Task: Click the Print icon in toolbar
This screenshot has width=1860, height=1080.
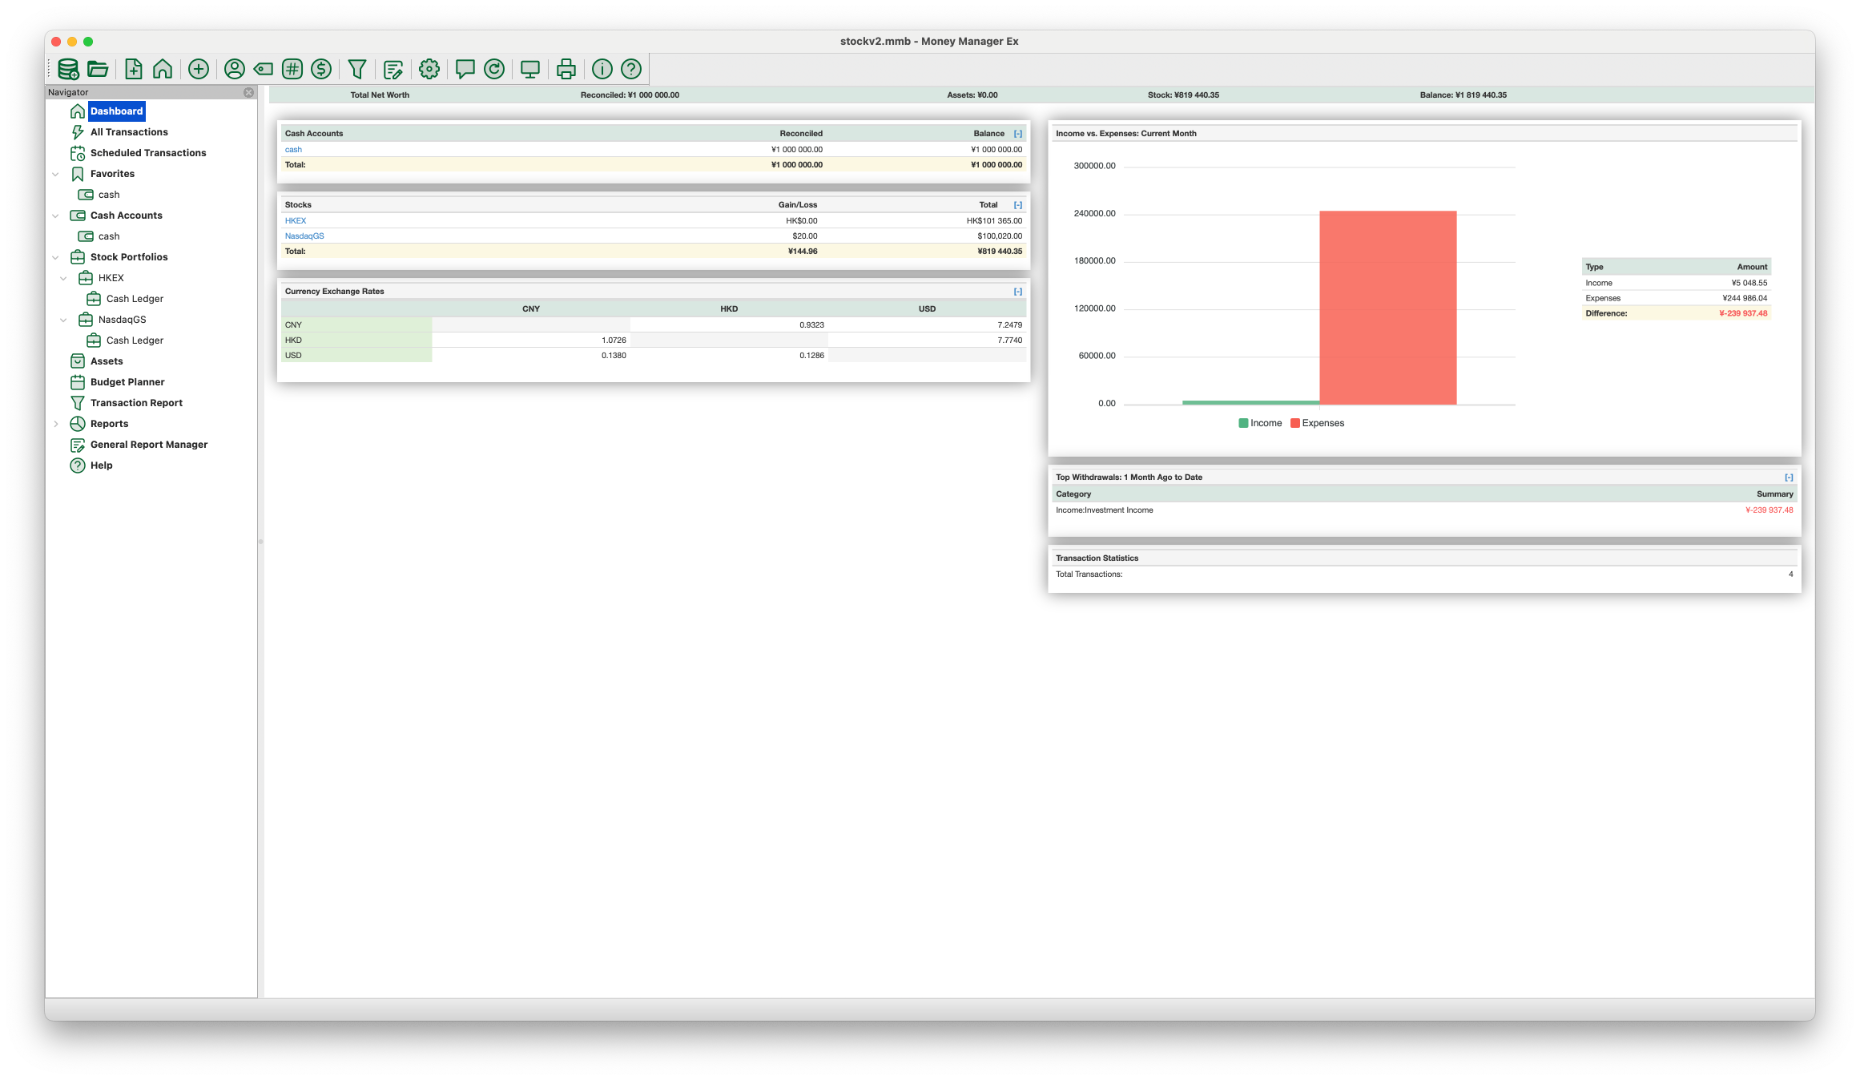Action: [x=566, y=69]
